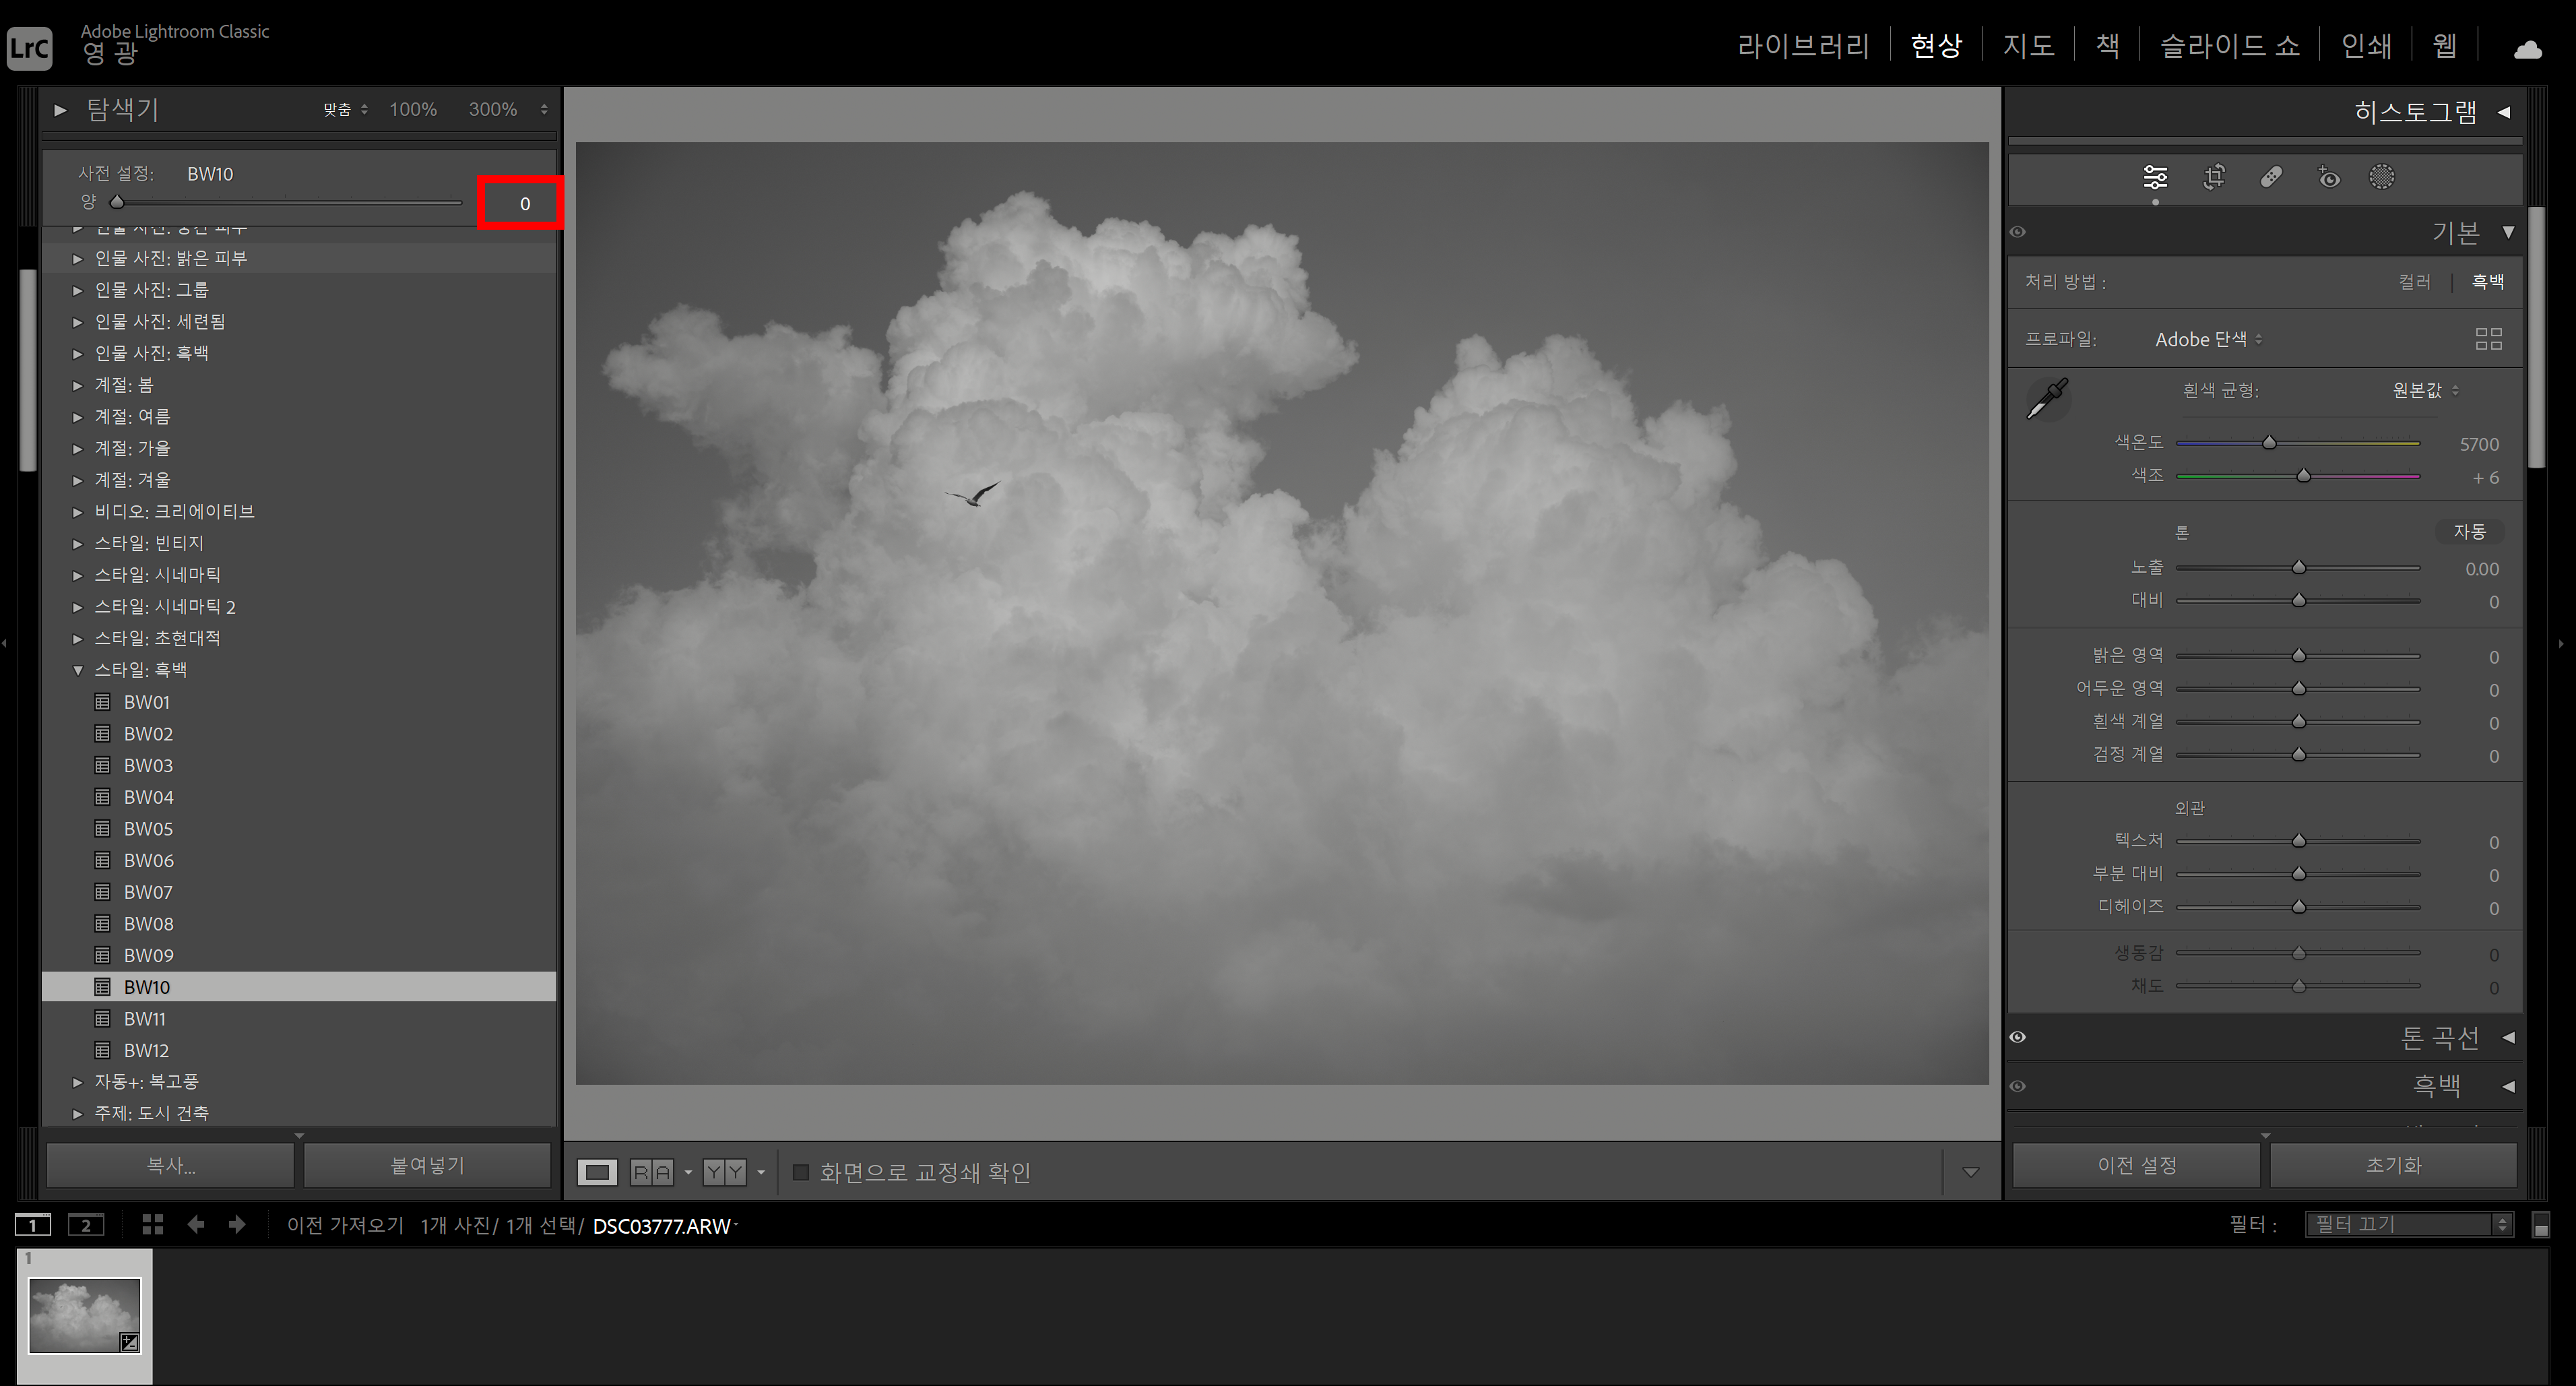Viewport: 2576px width, 1386px height.
Task: Select the Crop overlay tool icon
Action: tap(2214, 177)
